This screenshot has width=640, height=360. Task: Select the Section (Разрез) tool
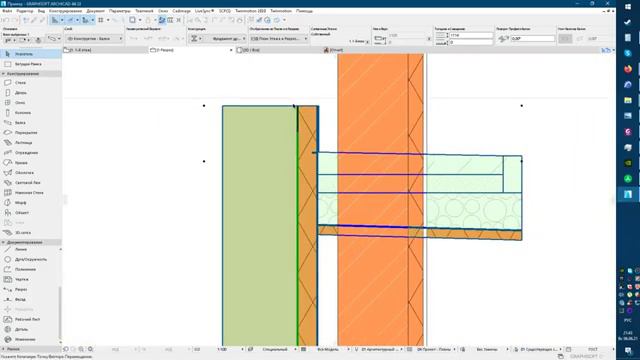coord(29,289)
